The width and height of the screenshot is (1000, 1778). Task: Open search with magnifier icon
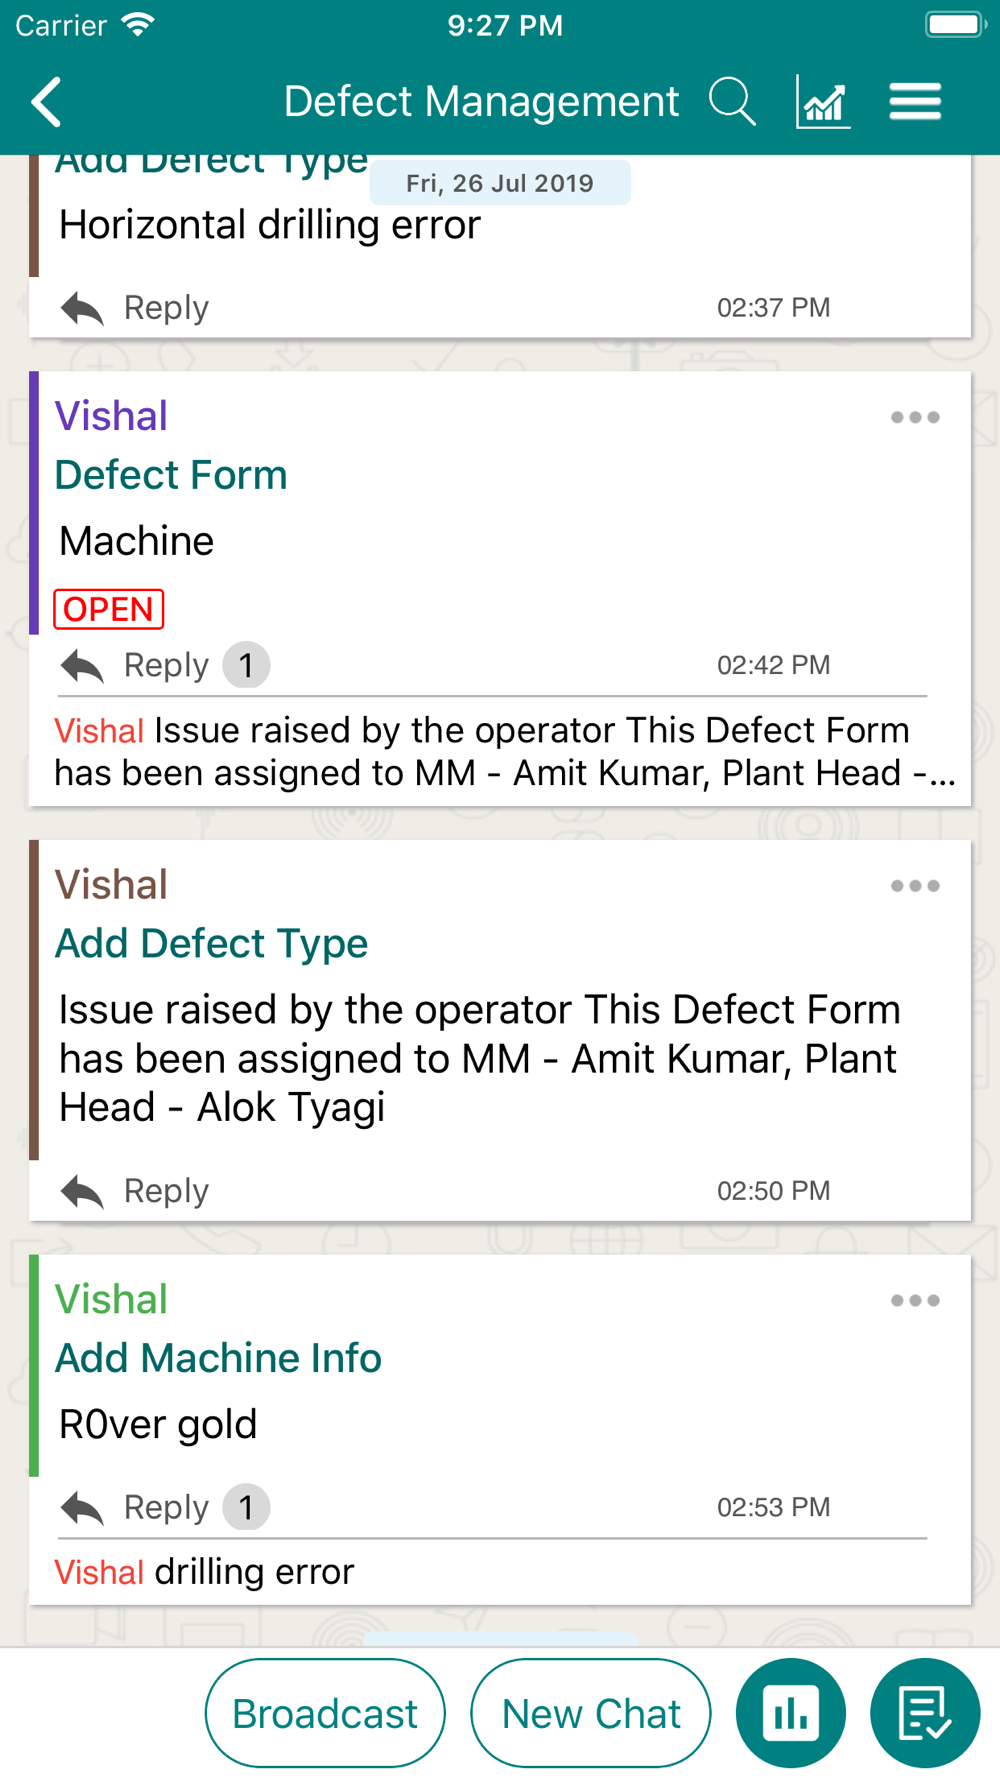[732, 102]
